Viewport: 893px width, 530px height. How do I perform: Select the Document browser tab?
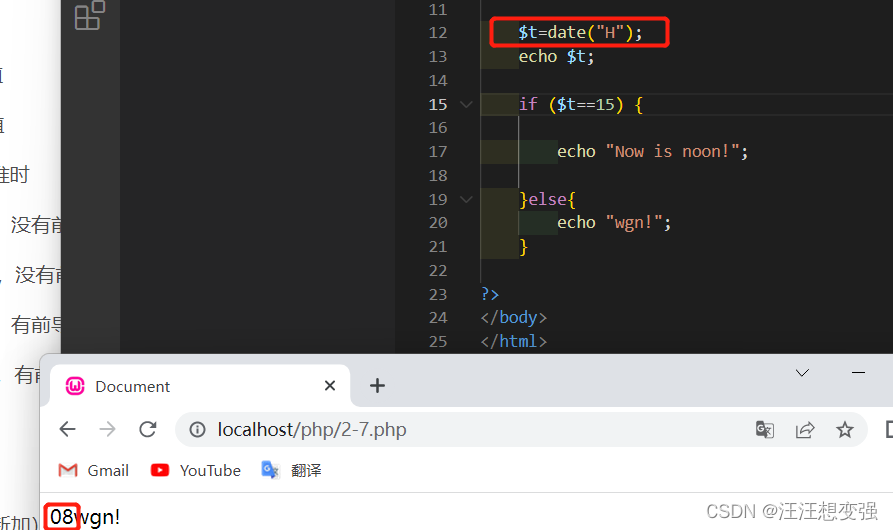(199, 386)
